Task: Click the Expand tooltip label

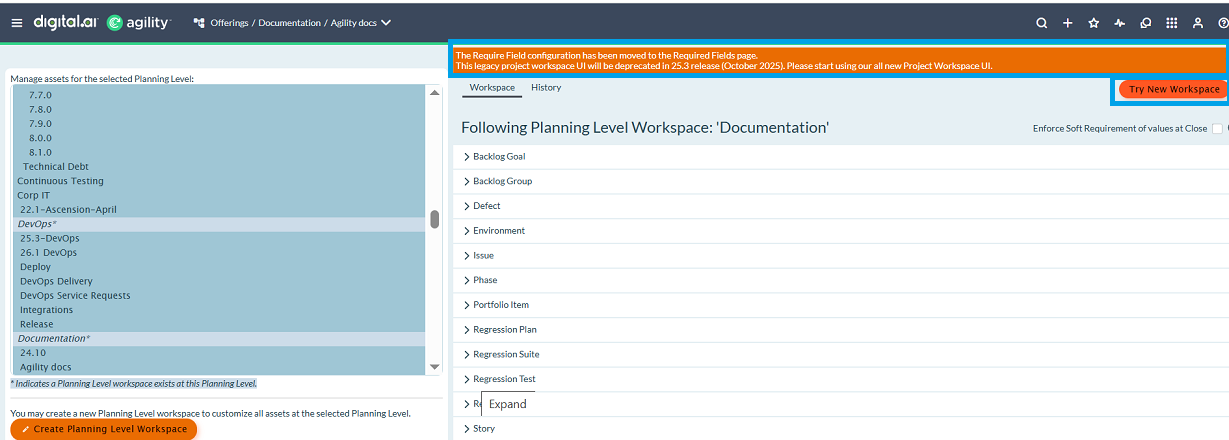Action: click(x=507, y=404)
